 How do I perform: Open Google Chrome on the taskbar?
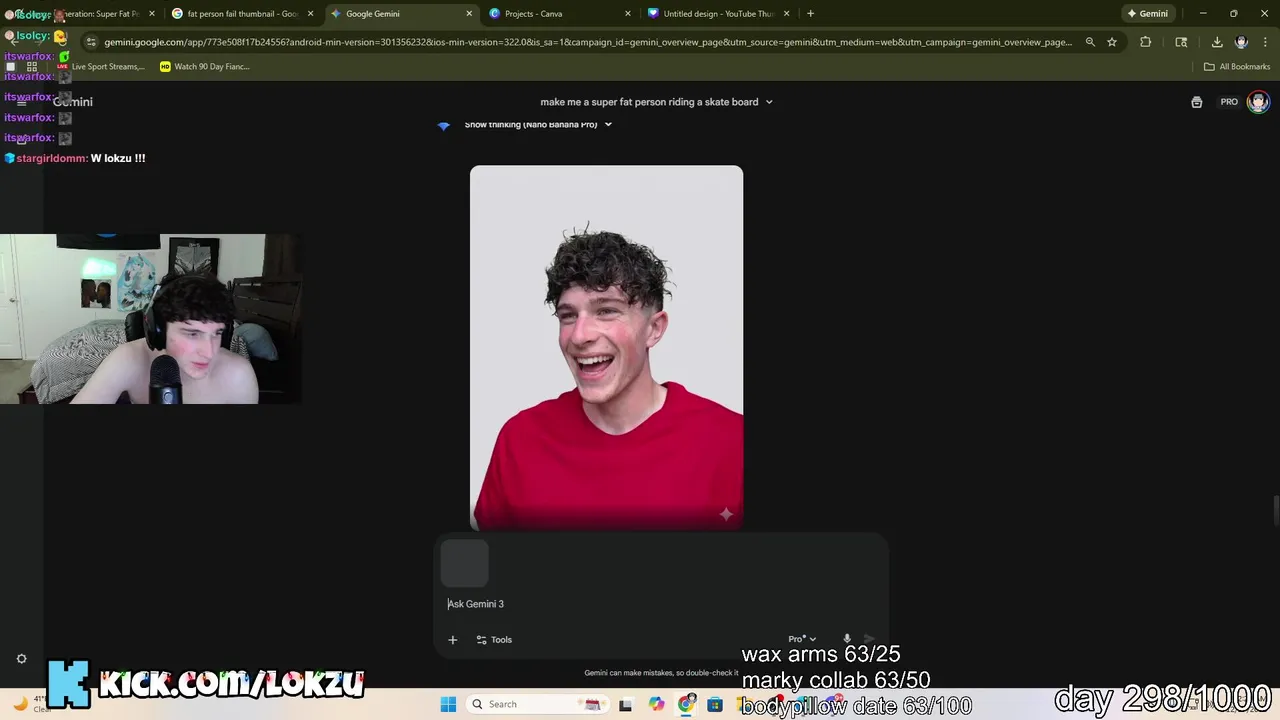(x=686, y=704)
